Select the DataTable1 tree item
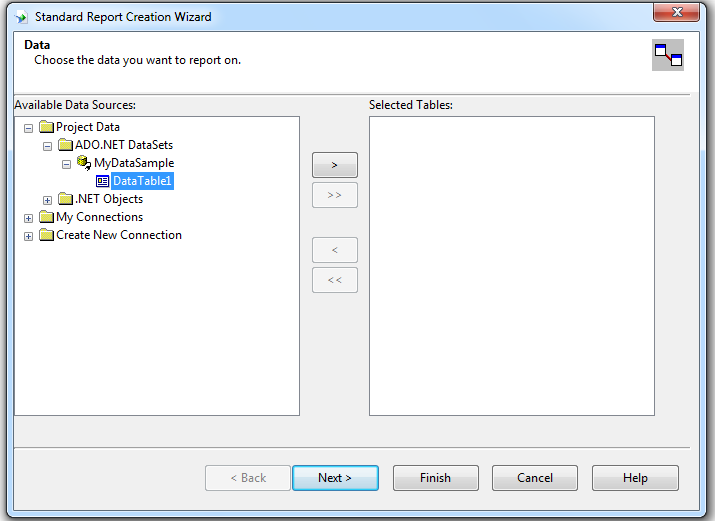715x521 pixels. click(x=142, y=181)
